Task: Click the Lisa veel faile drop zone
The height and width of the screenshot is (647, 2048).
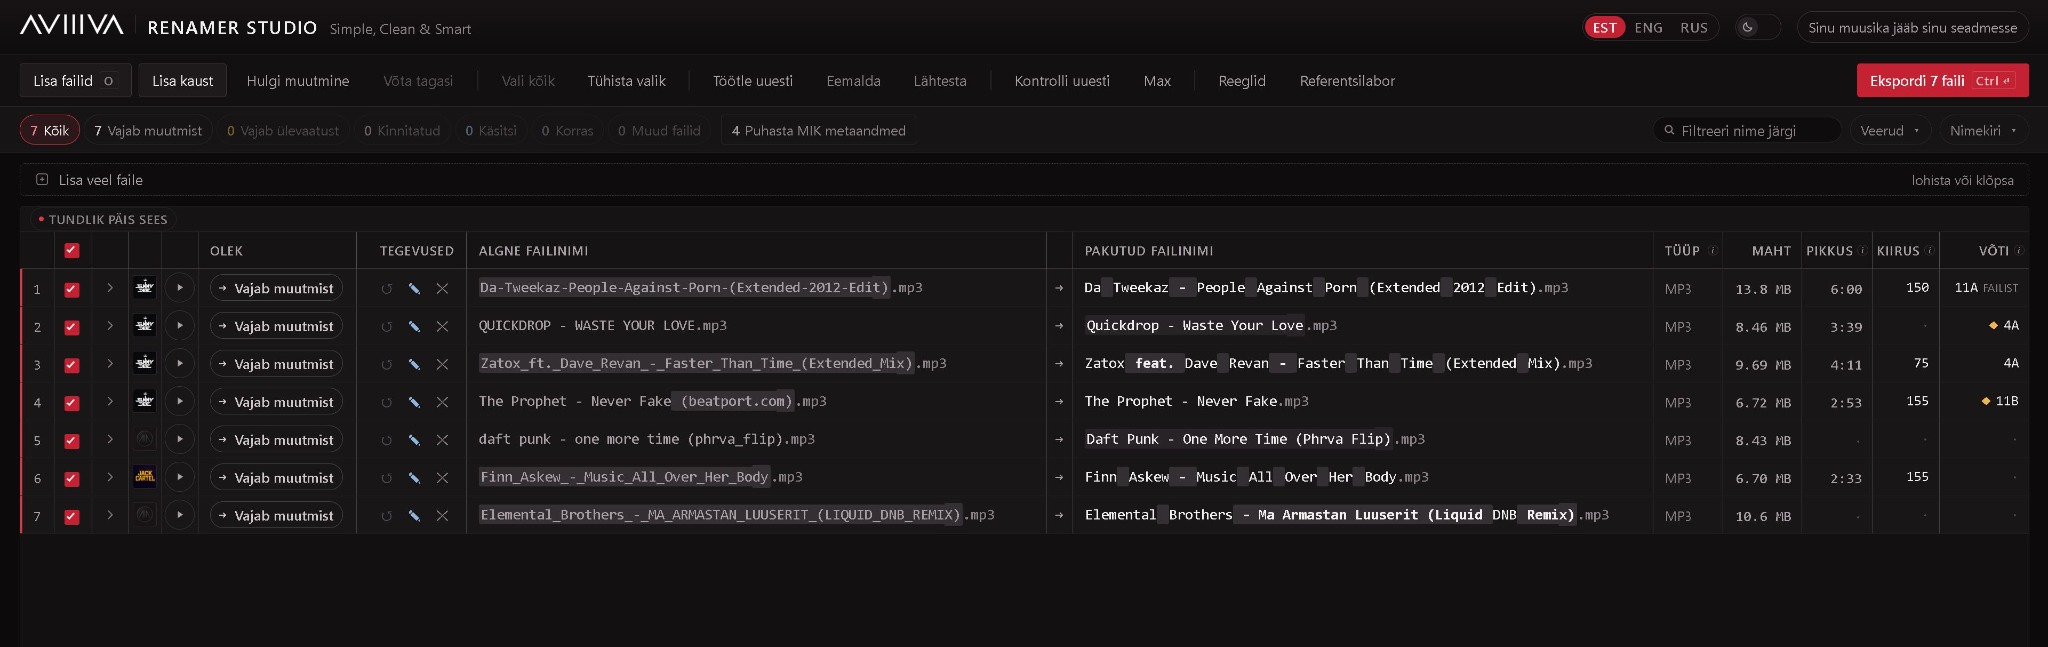Action: point(1024,180)
